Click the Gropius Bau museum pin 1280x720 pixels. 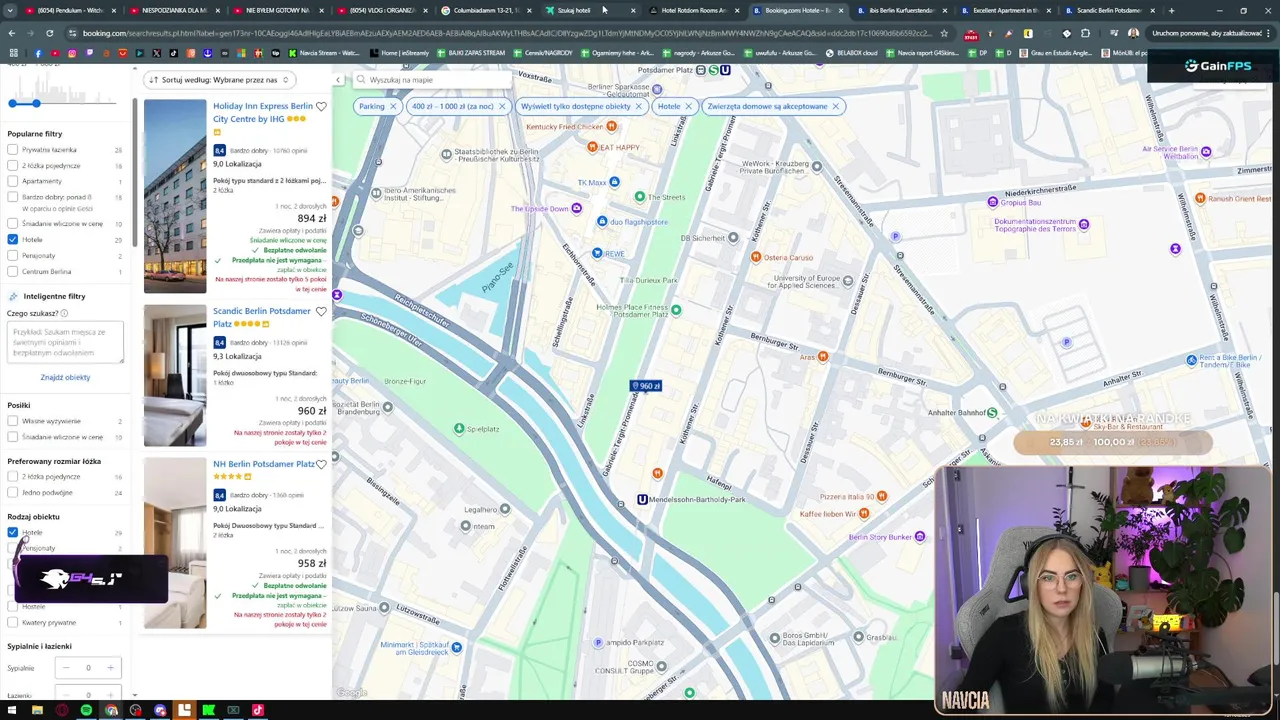click(992, 202)
